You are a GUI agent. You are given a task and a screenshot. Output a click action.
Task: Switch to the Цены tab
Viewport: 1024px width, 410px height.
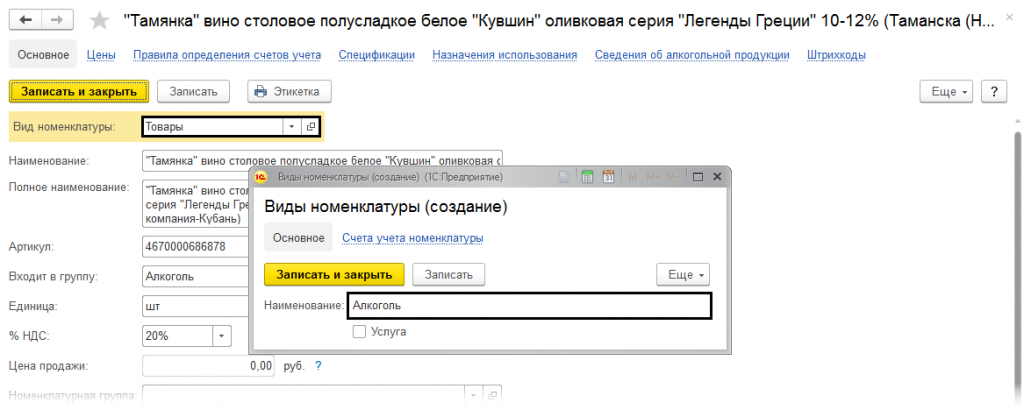click(101, 55)
